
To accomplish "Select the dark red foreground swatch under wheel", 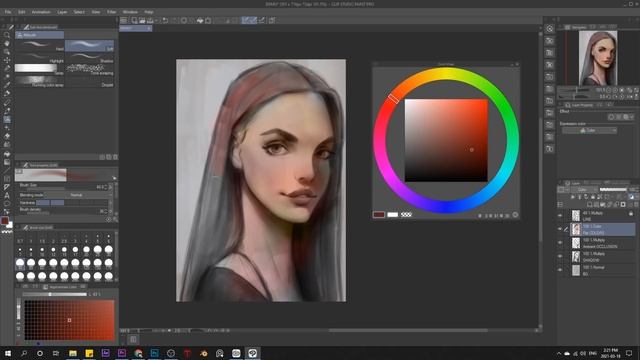I will (379, 215).
